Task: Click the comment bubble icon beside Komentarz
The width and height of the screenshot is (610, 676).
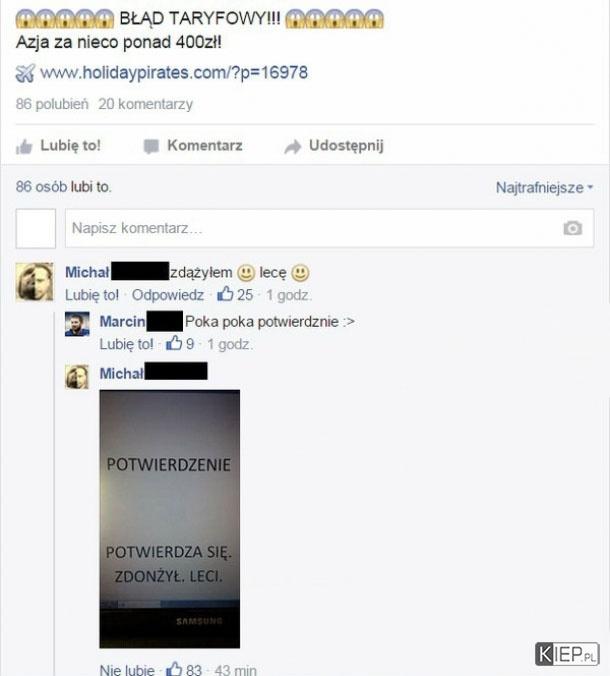Action: (151, 147)
